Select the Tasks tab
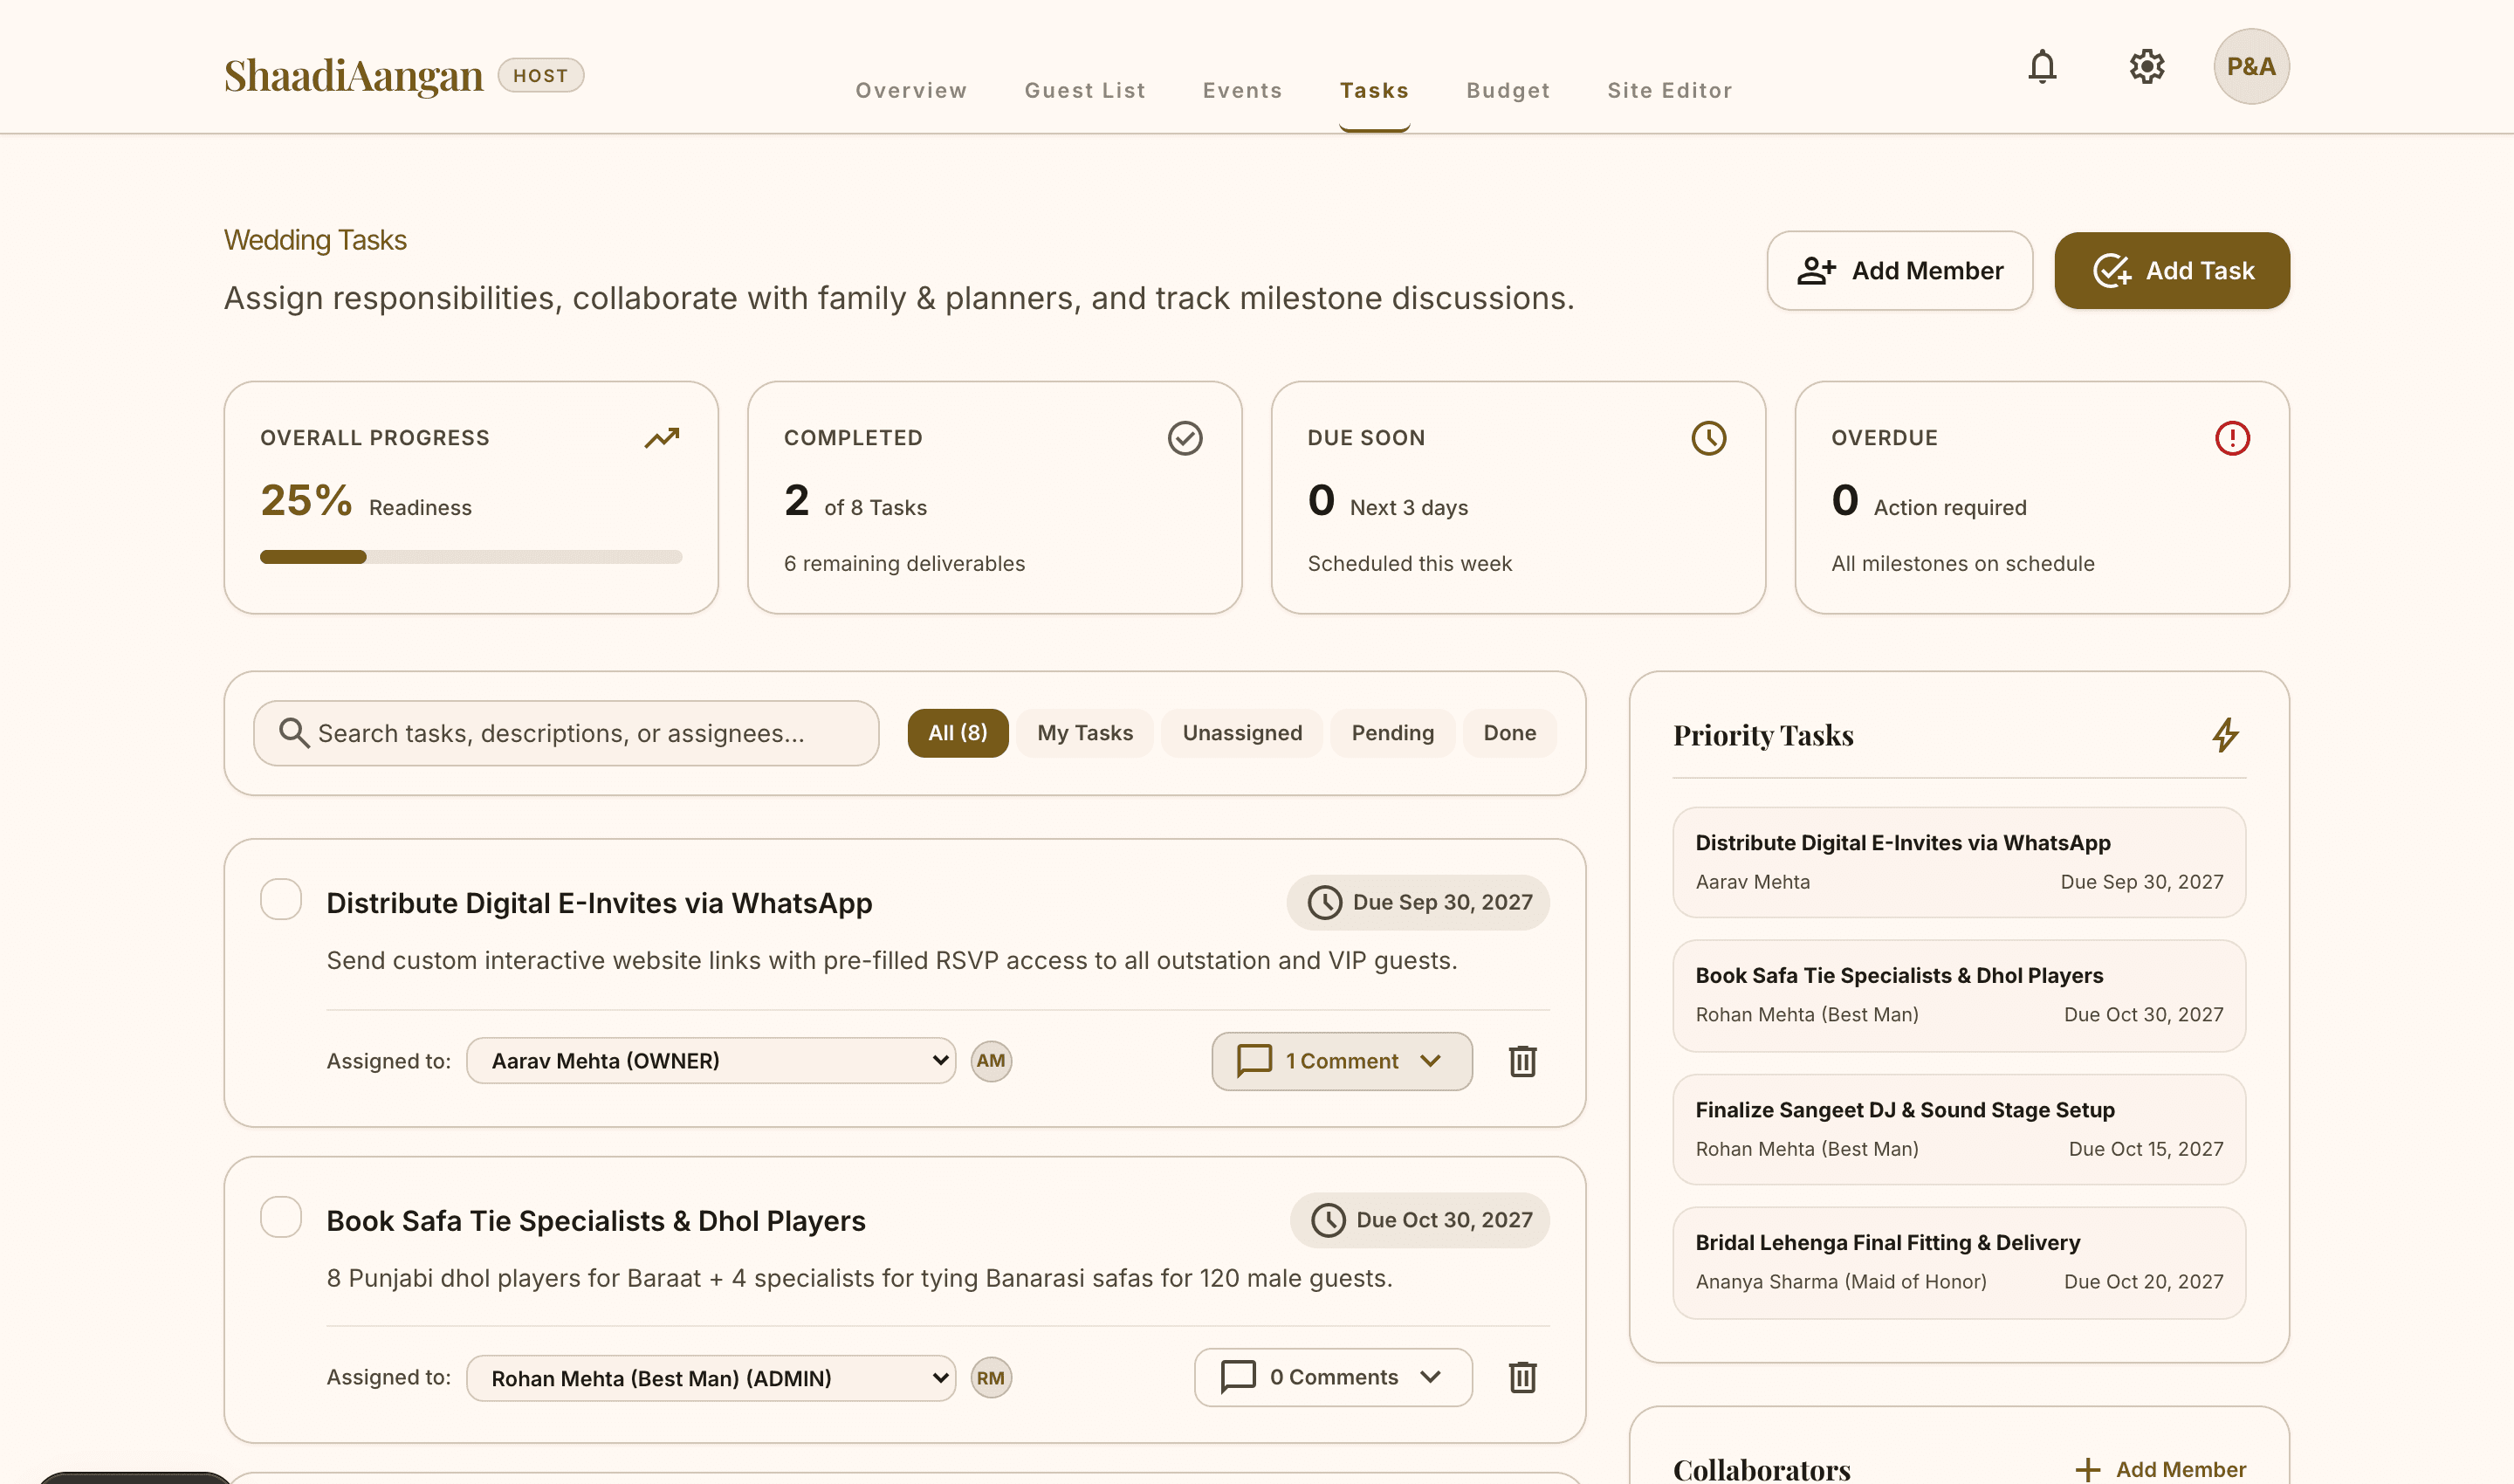Screen dimensions: 2514x1484 click(1374, 90)
